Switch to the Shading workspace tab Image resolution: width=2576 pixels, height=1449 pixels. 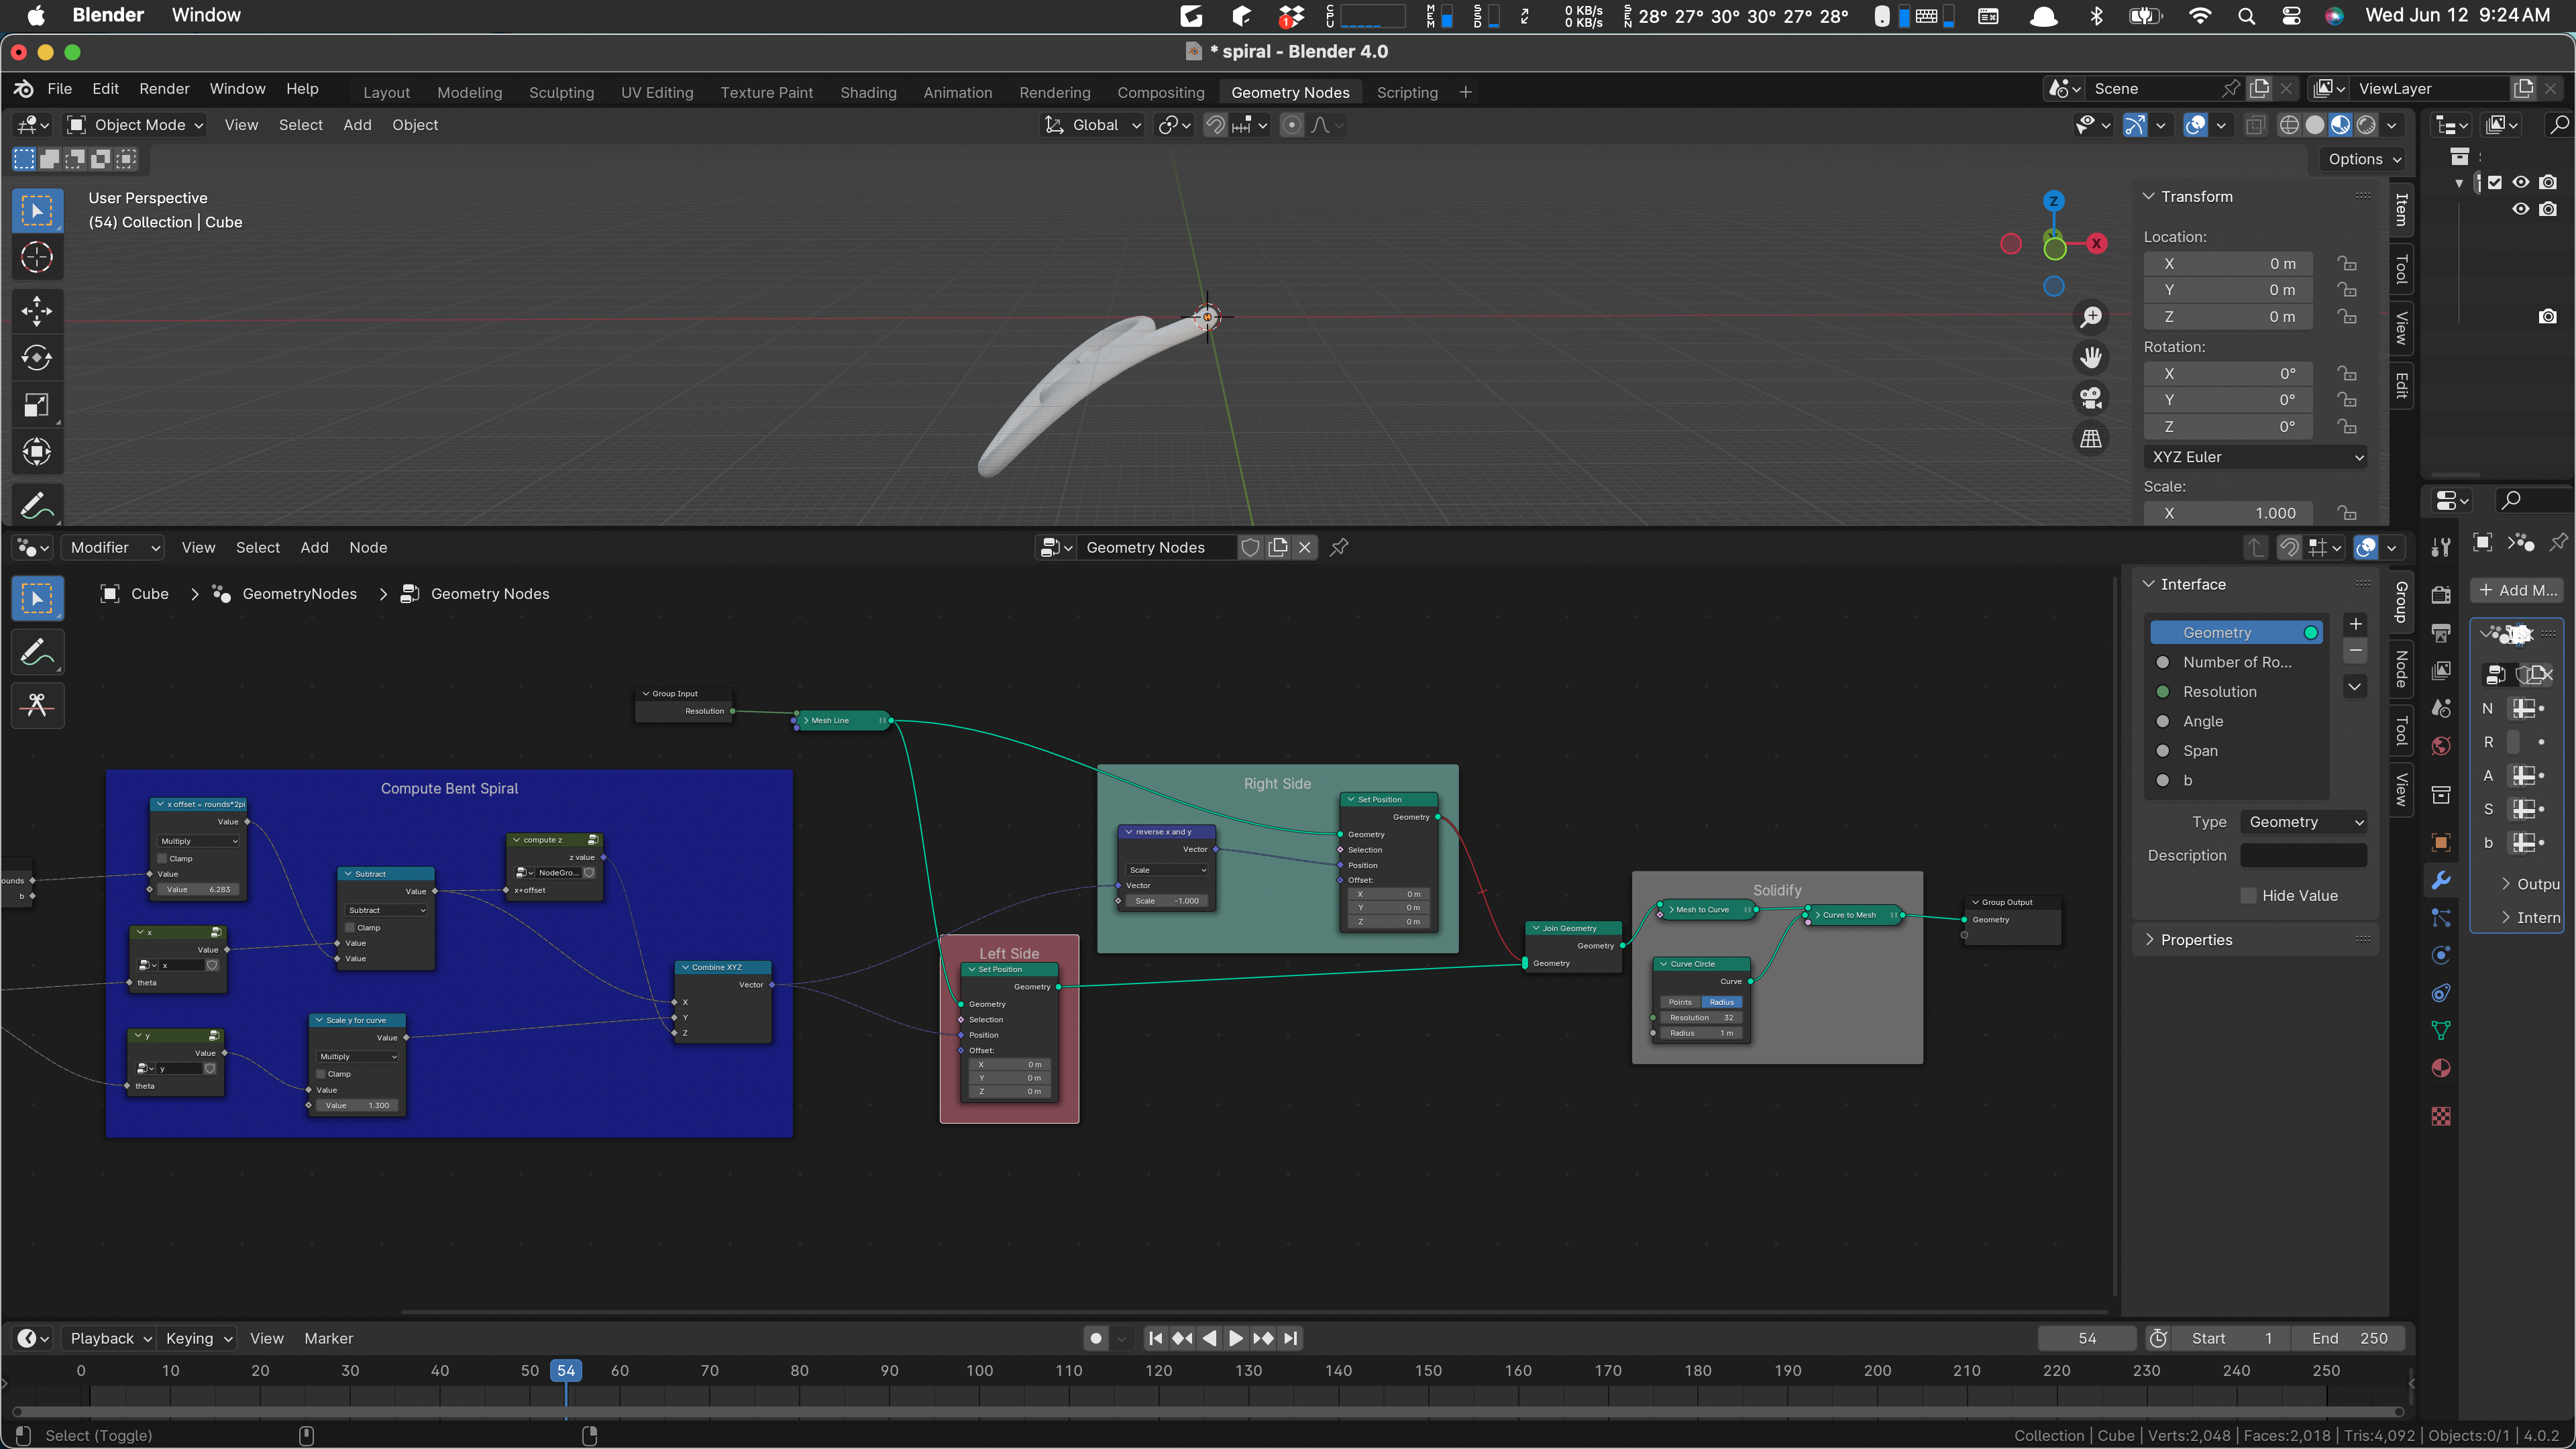(868, 92)
